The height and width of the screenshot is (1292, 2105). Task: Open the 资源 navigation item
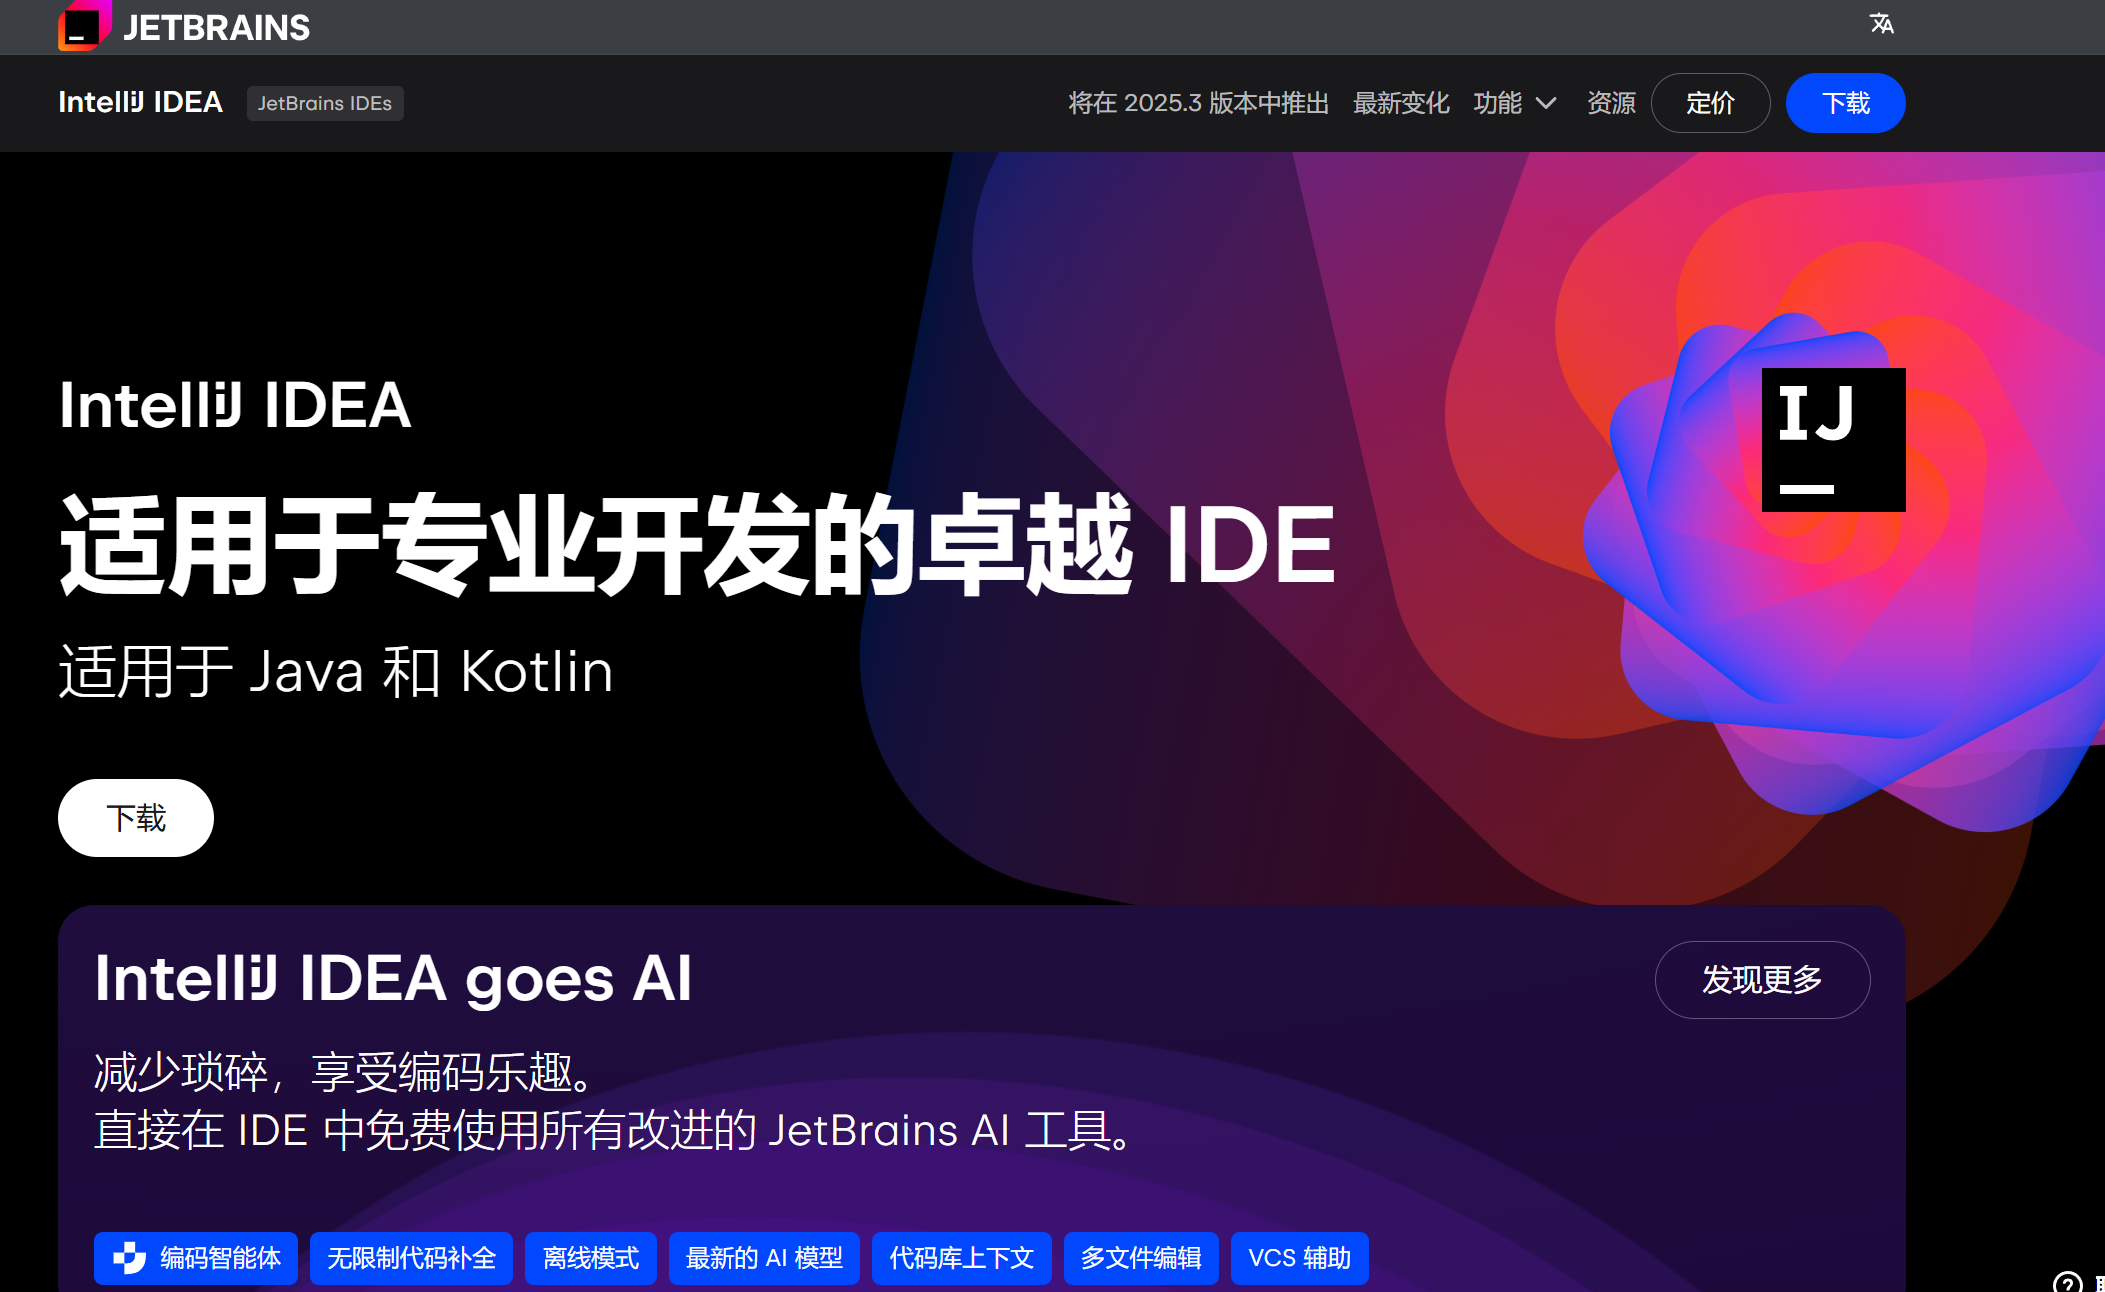coord(1611,103)
